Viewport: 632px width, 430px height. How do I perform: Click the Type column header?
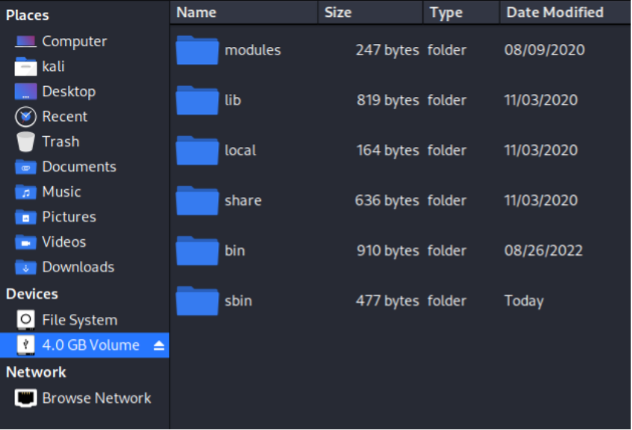click(x=446, y=13)
